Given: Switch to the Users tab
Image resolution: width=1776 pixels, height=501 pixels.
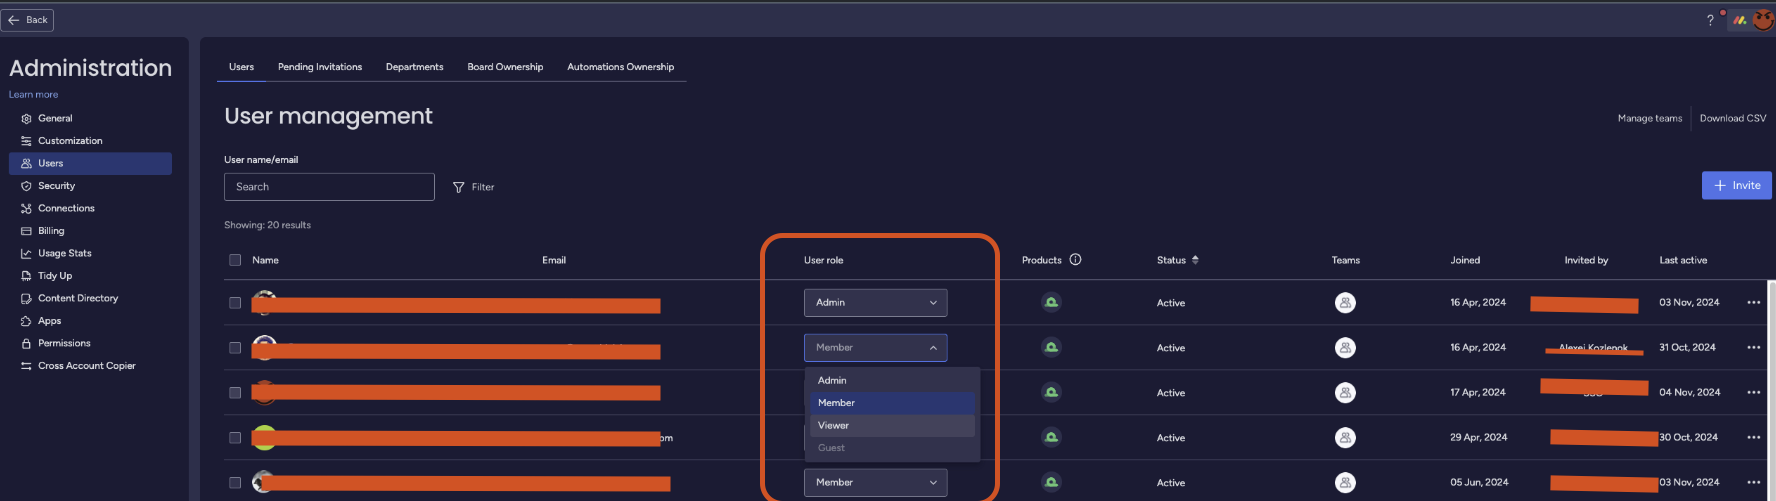Looking at the screenshot, I should [241, 67].
